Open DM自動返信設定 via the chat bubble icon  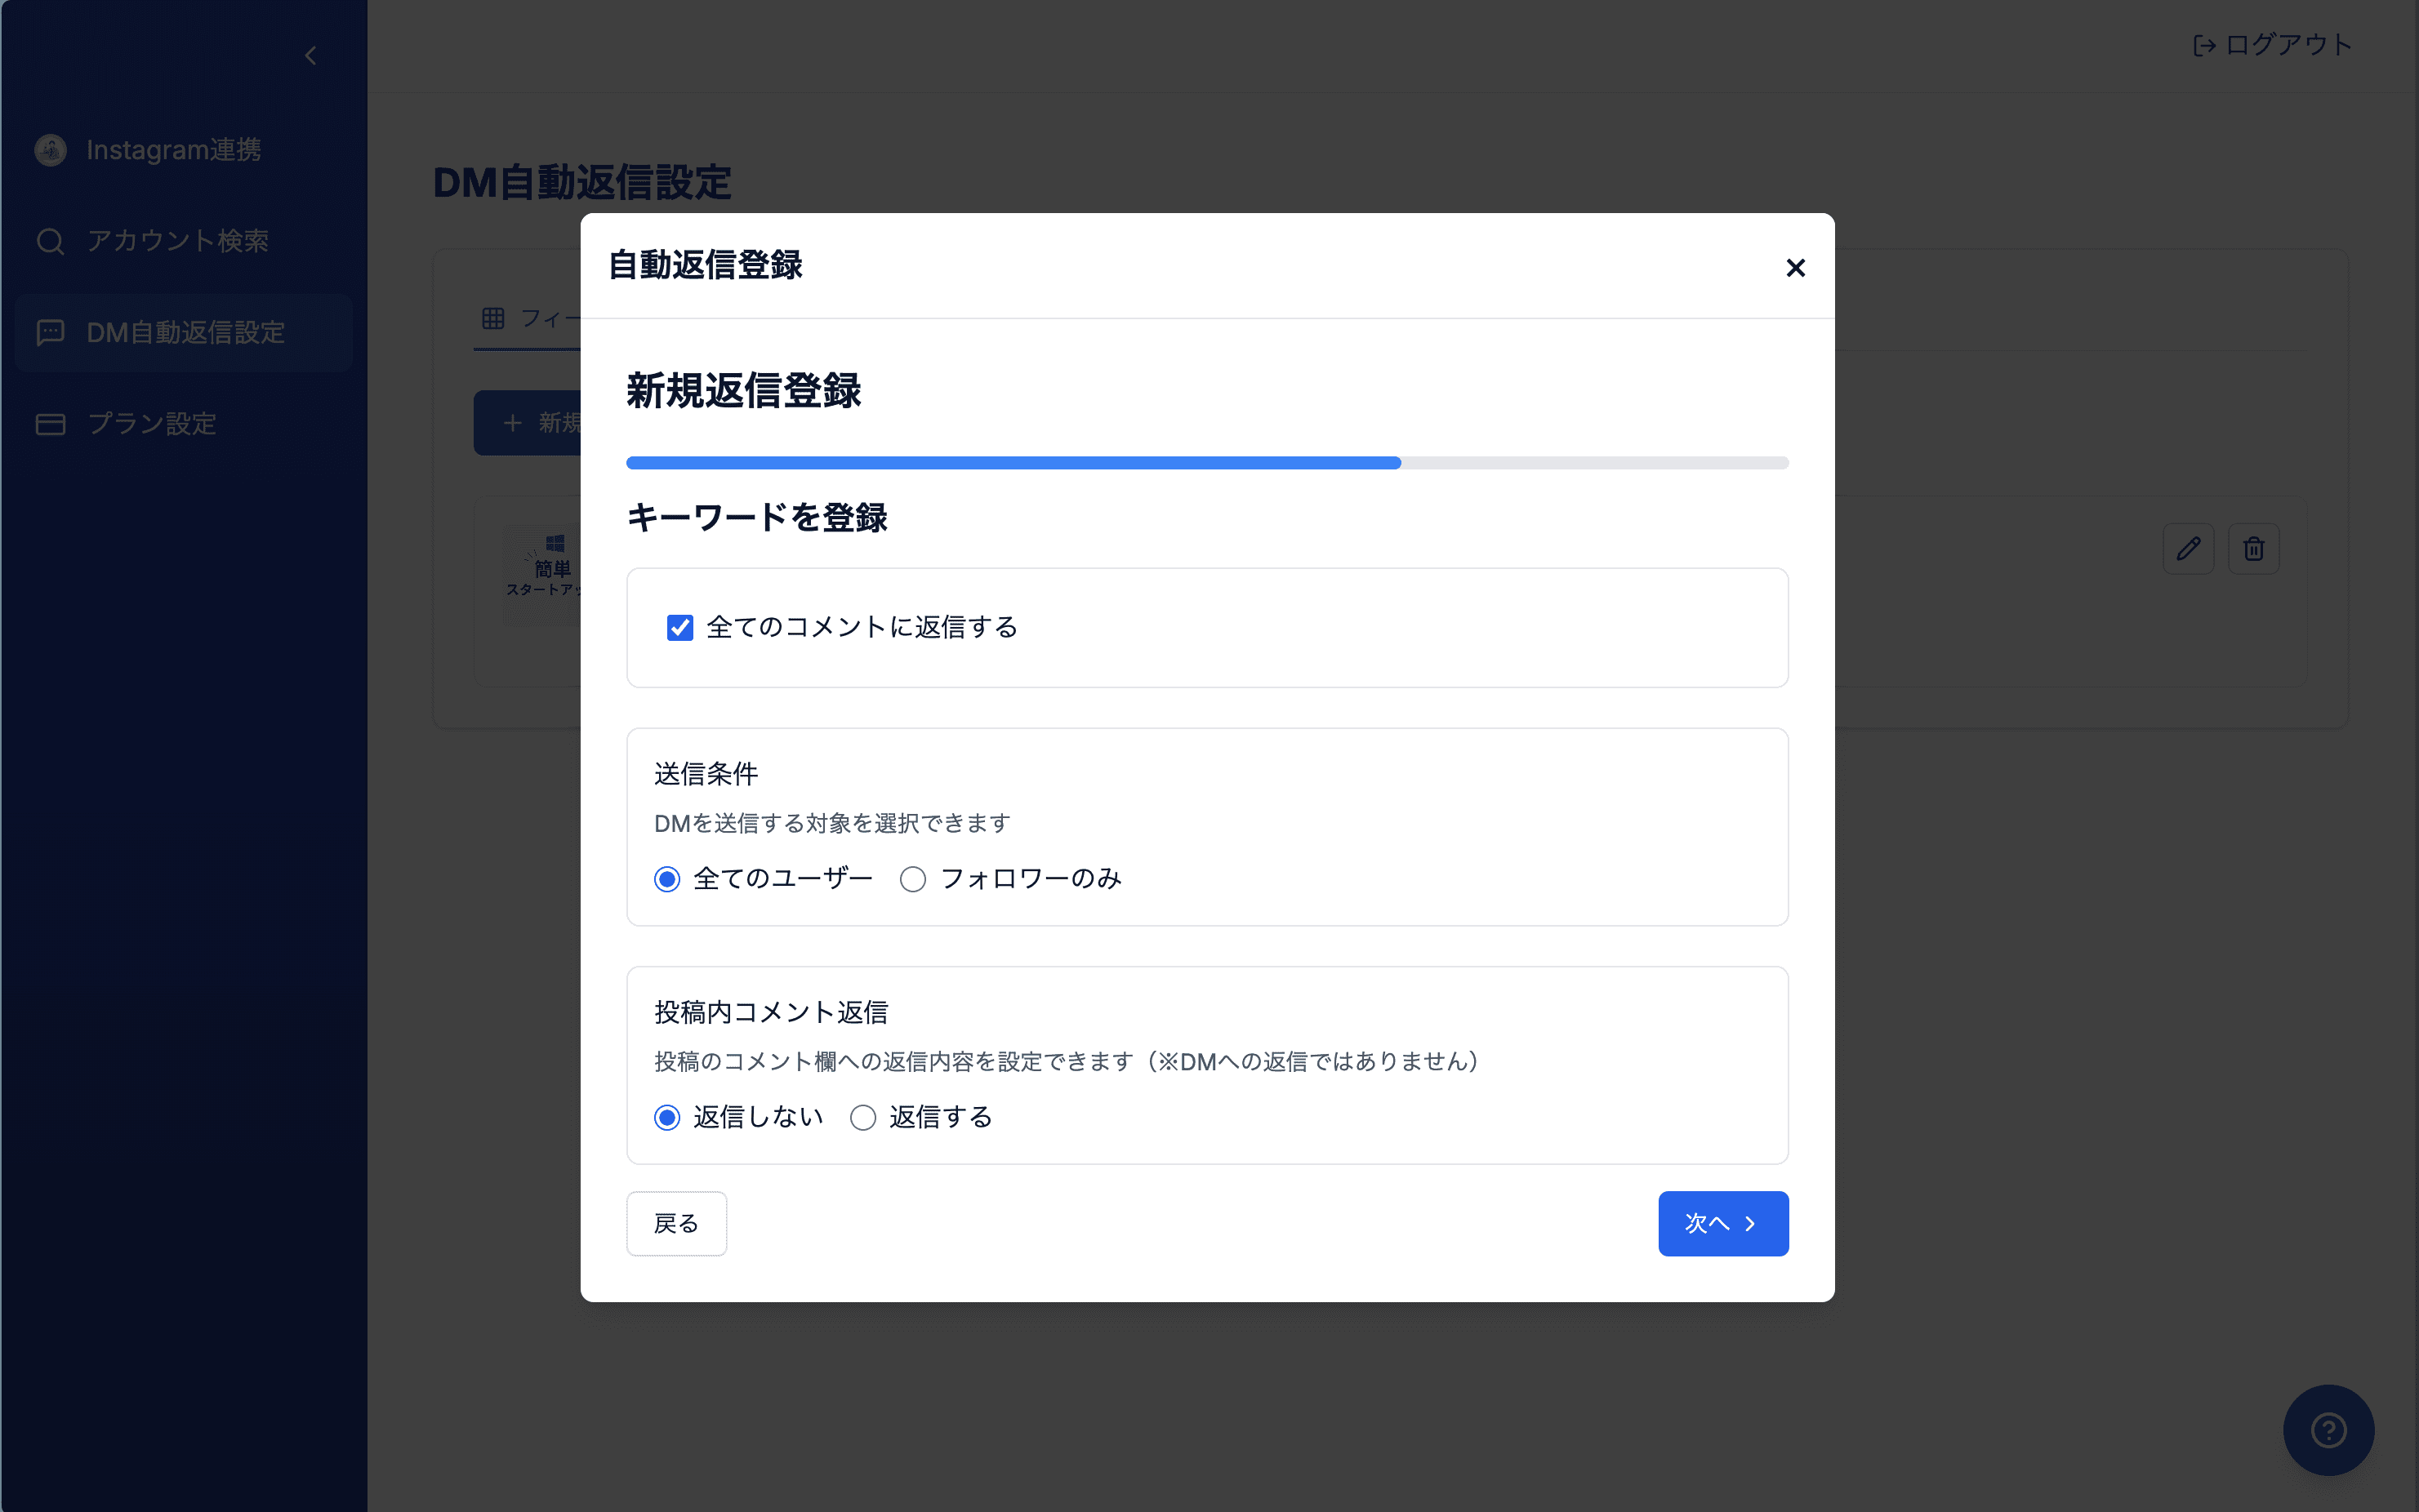50,332
